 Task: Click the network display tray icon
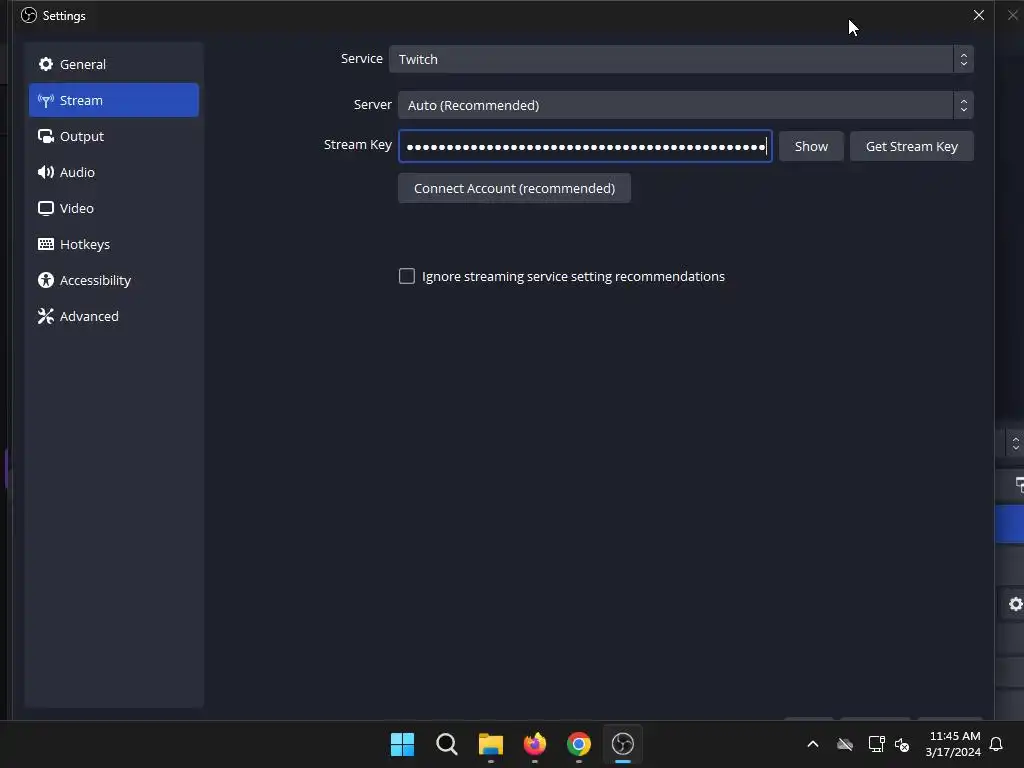click(876, 744)
